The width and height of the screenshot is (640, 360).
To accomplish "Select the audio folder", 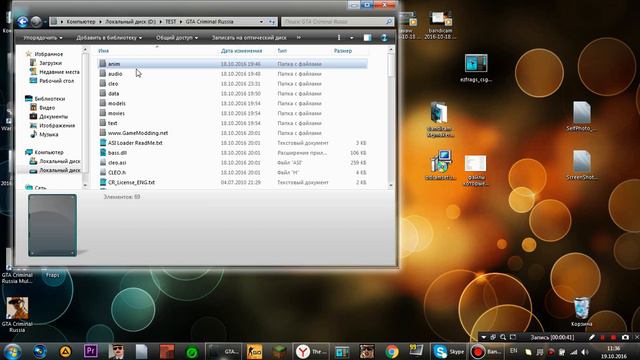I will tap(232, 73).
